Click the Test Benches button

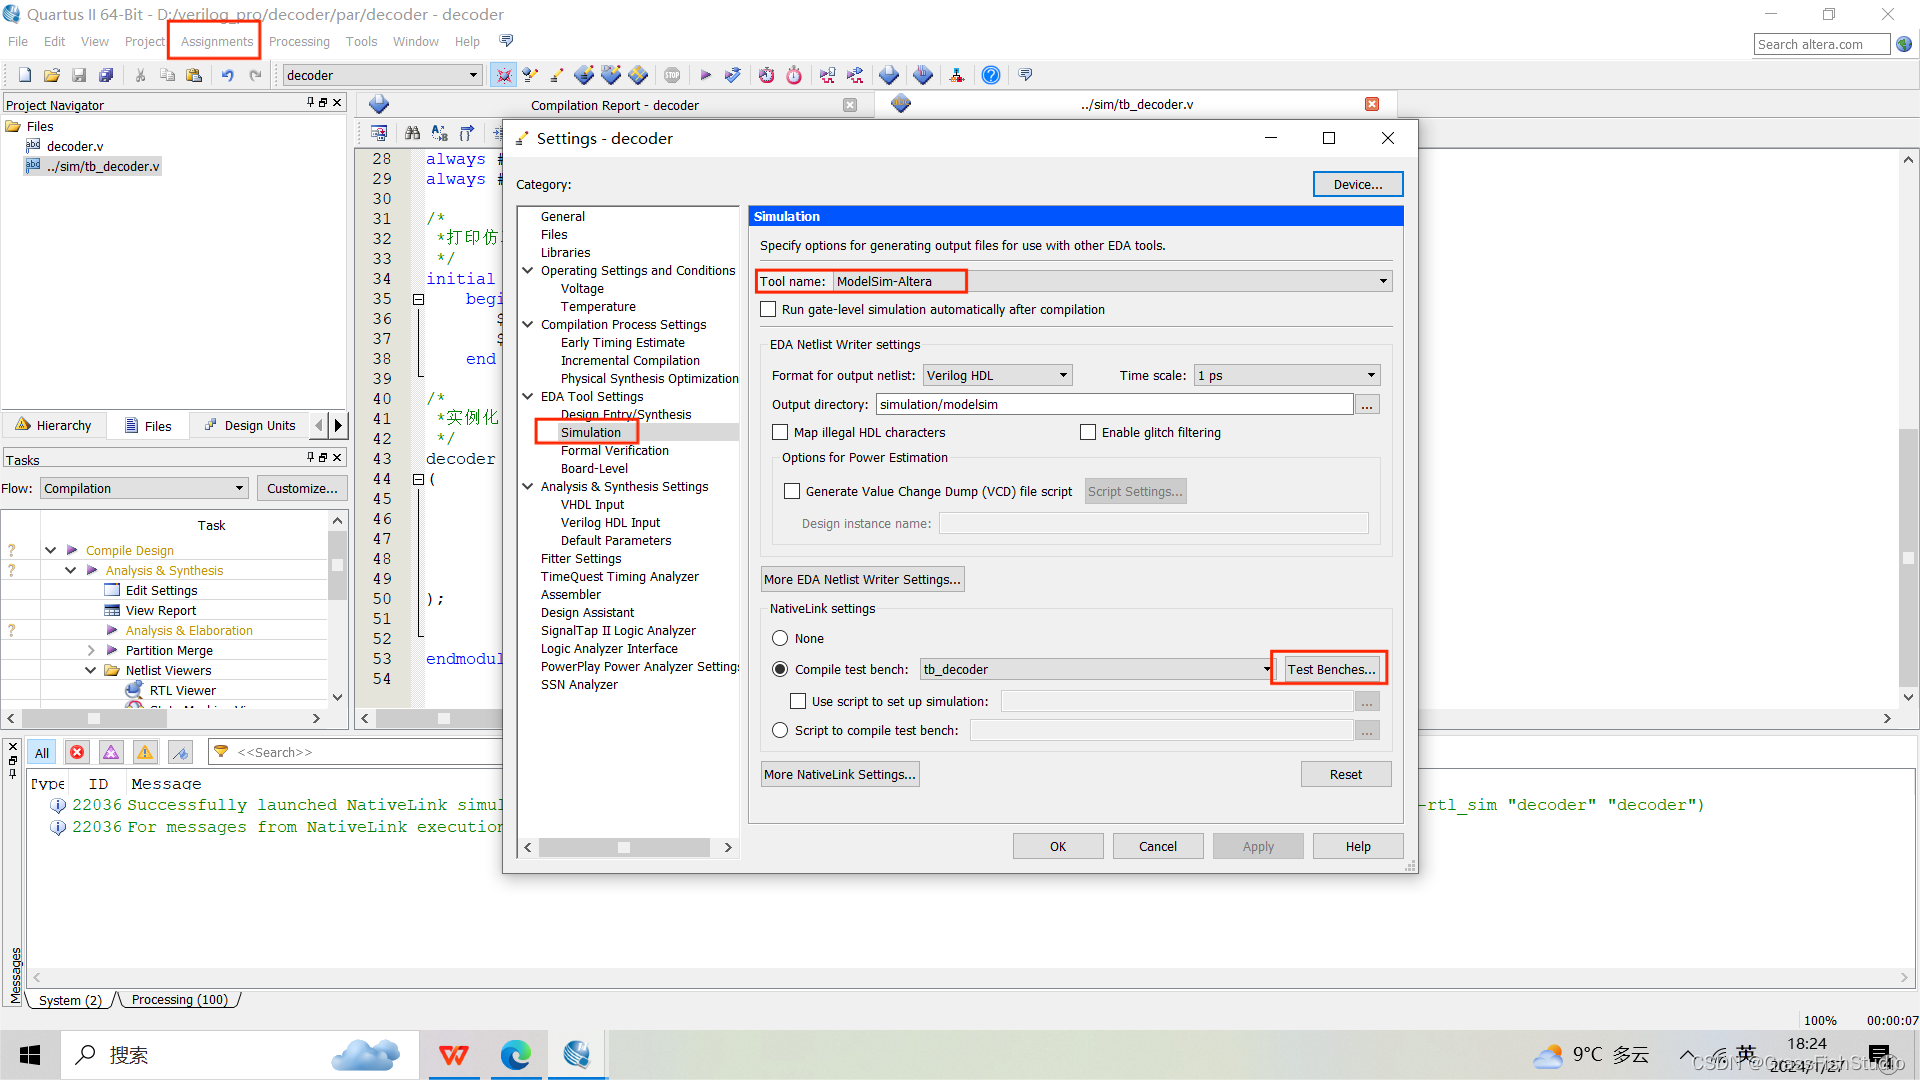(1329, 668)
